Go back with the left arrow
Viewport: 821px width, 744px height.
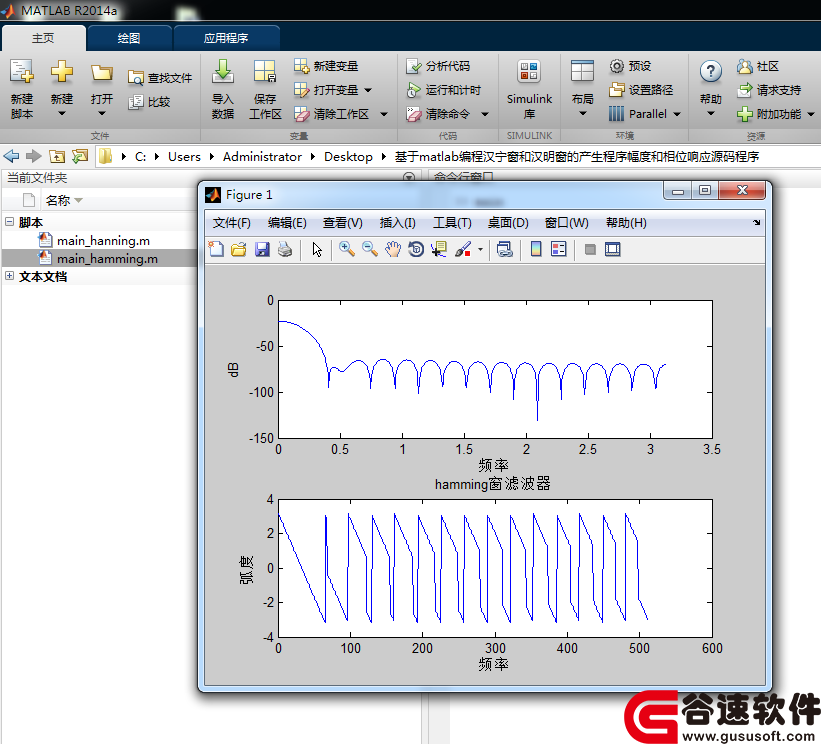[11, 156]
